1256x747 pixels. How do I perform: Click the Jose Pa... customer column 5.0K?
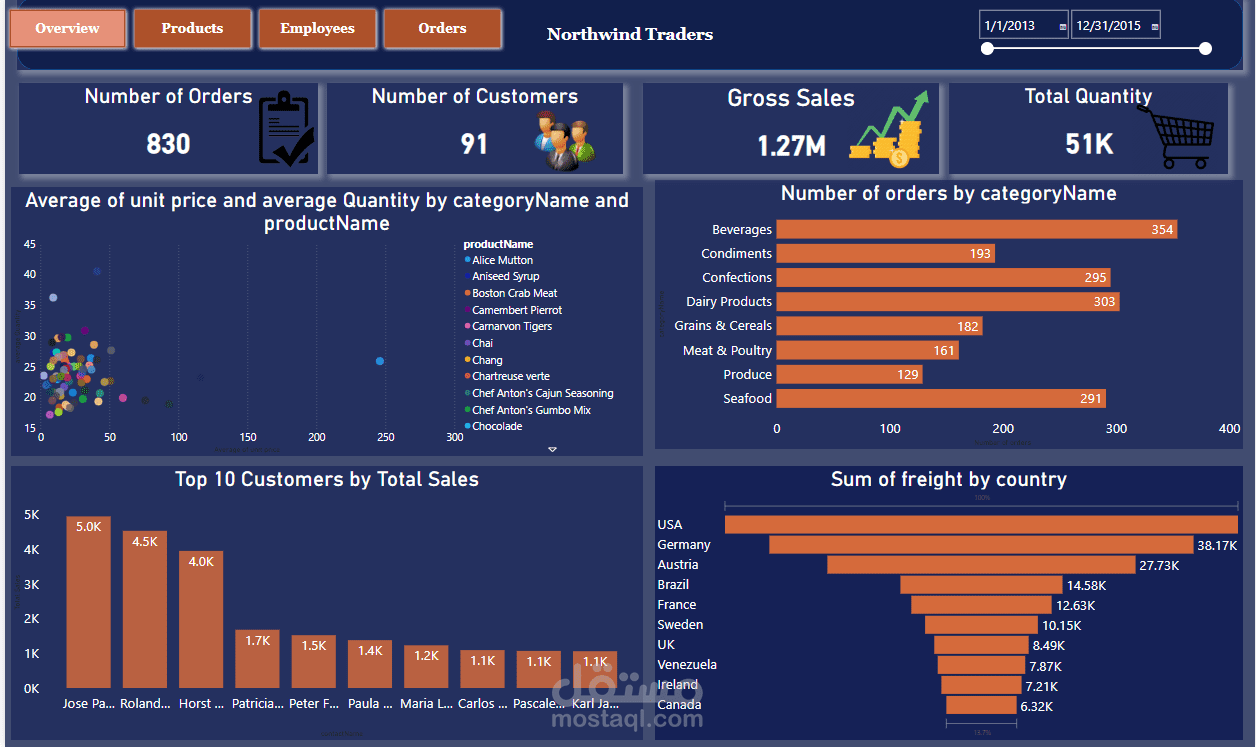(x=89, y=601)
